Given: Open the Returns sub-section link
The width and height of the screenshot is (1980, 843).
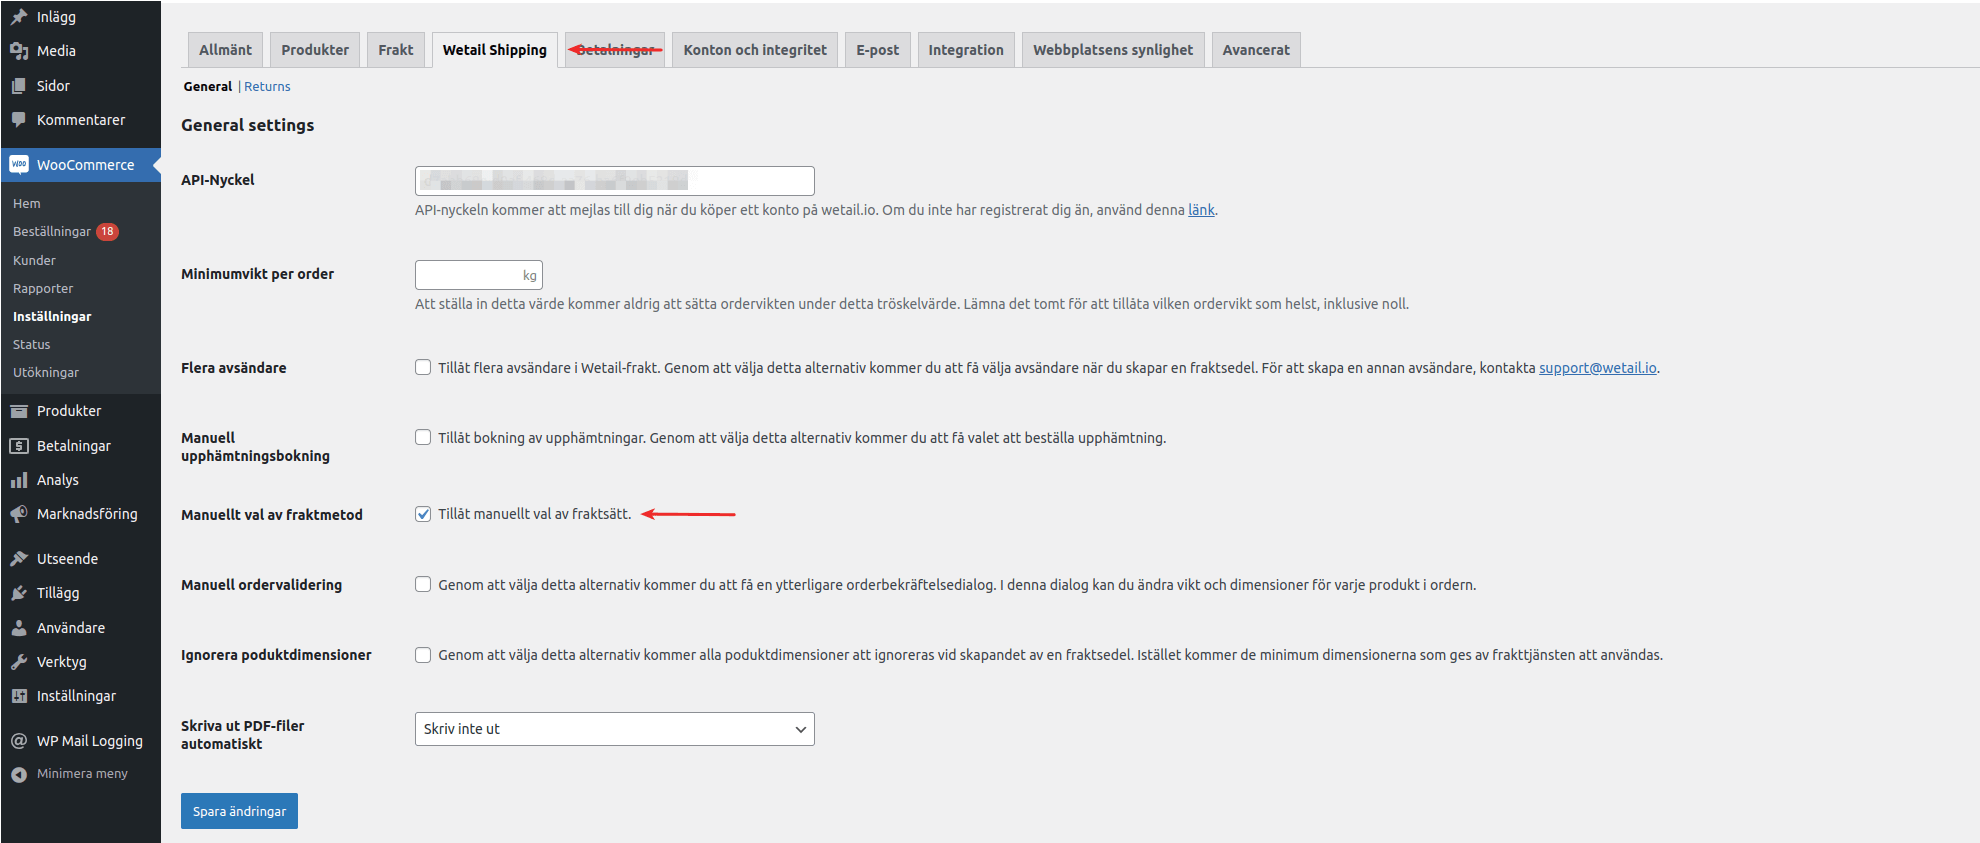Looking at the screenshot, I should (x=267, y=87).
